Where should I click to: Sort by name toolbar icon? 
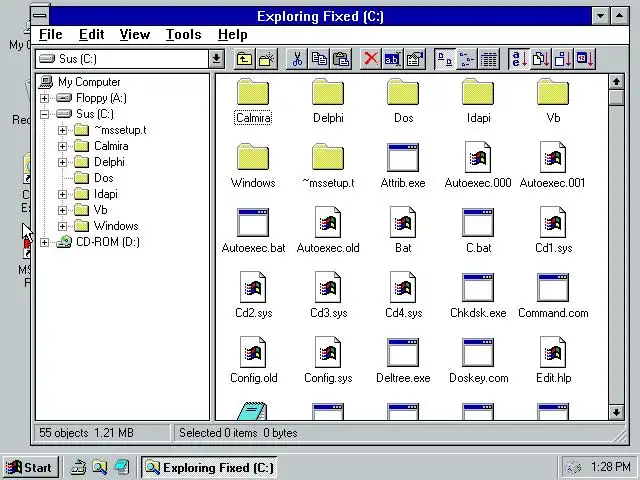click(x=519, y=59)
